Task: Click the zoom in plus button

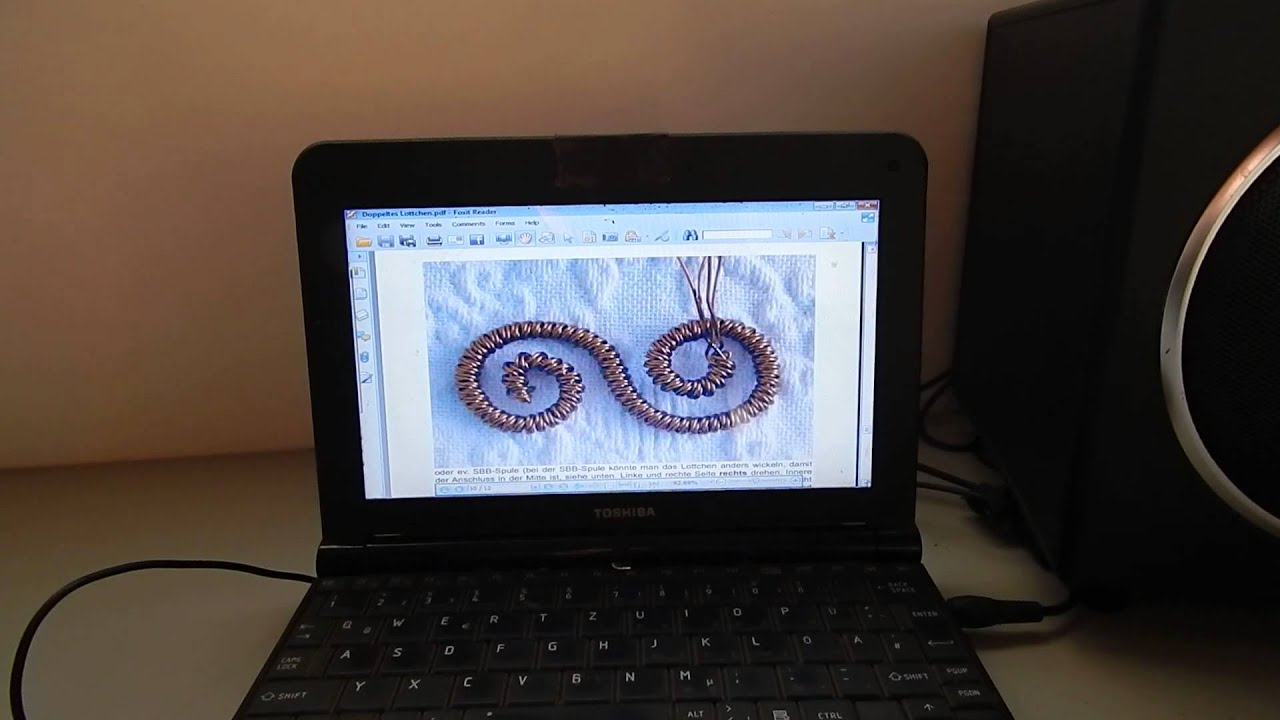Action: click(796, 481)
